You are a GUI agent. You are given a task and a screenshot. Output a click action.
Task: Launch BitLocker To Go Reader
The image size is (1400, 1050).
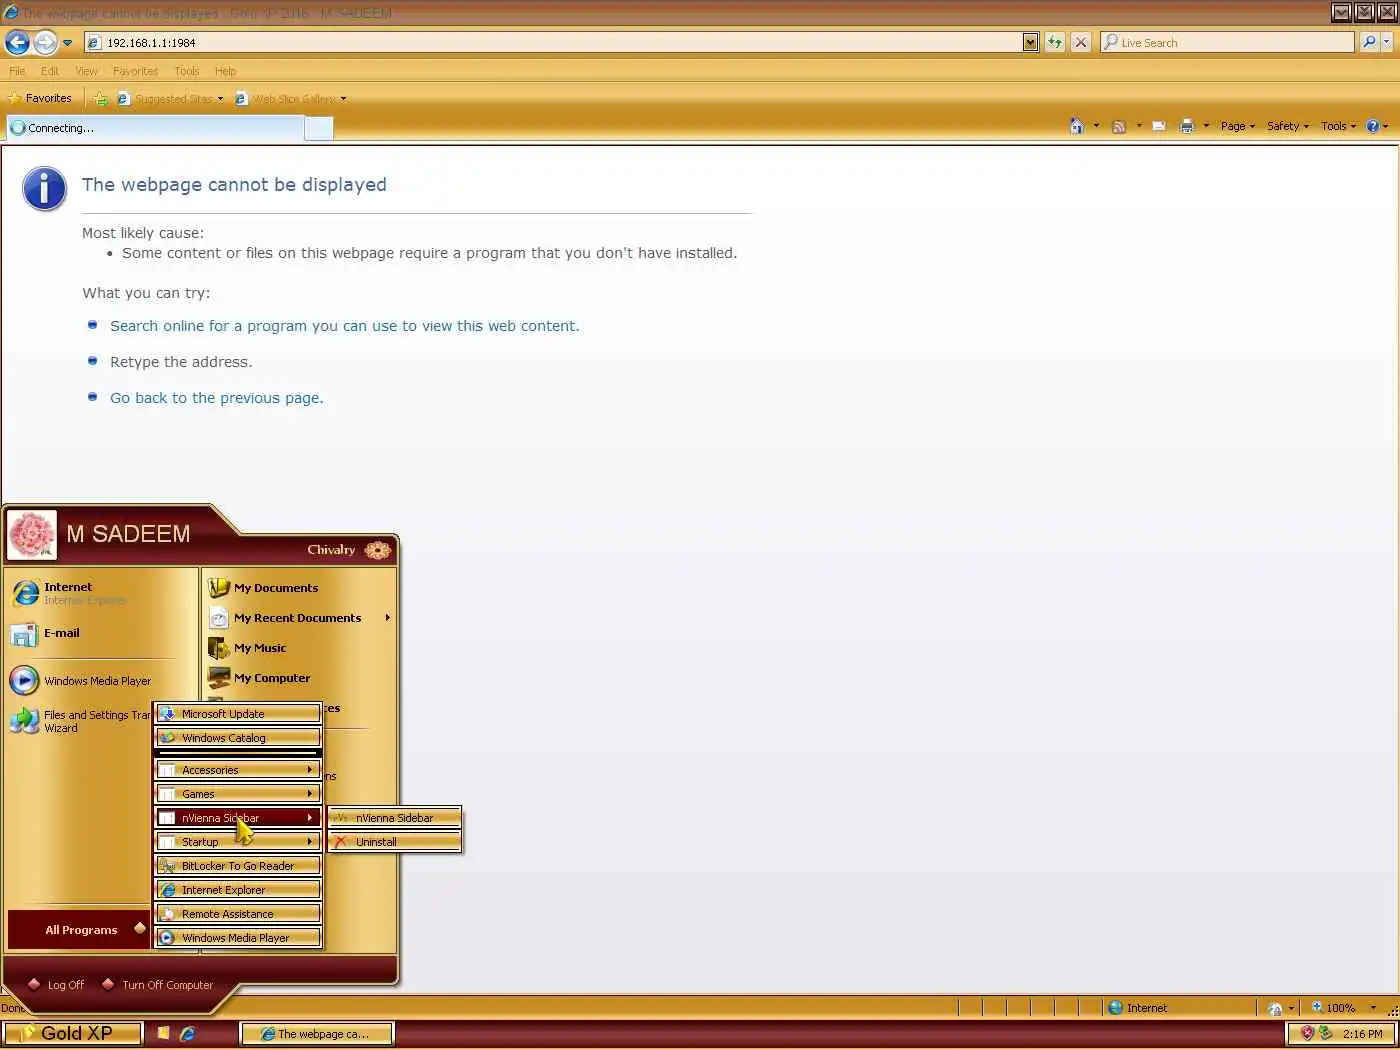(x=238, y=866)
